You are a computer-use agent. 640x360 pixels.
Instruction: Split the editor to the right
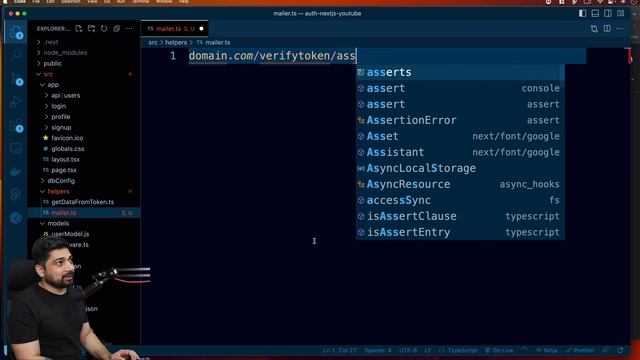click(x=607, y=29)
